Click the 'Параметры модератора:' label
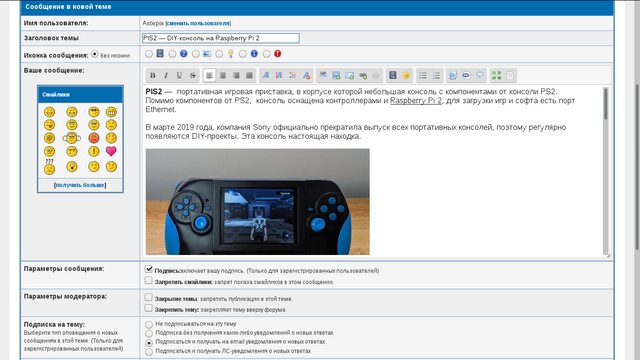This screenshot has width=640, height=360. point(65,297)
